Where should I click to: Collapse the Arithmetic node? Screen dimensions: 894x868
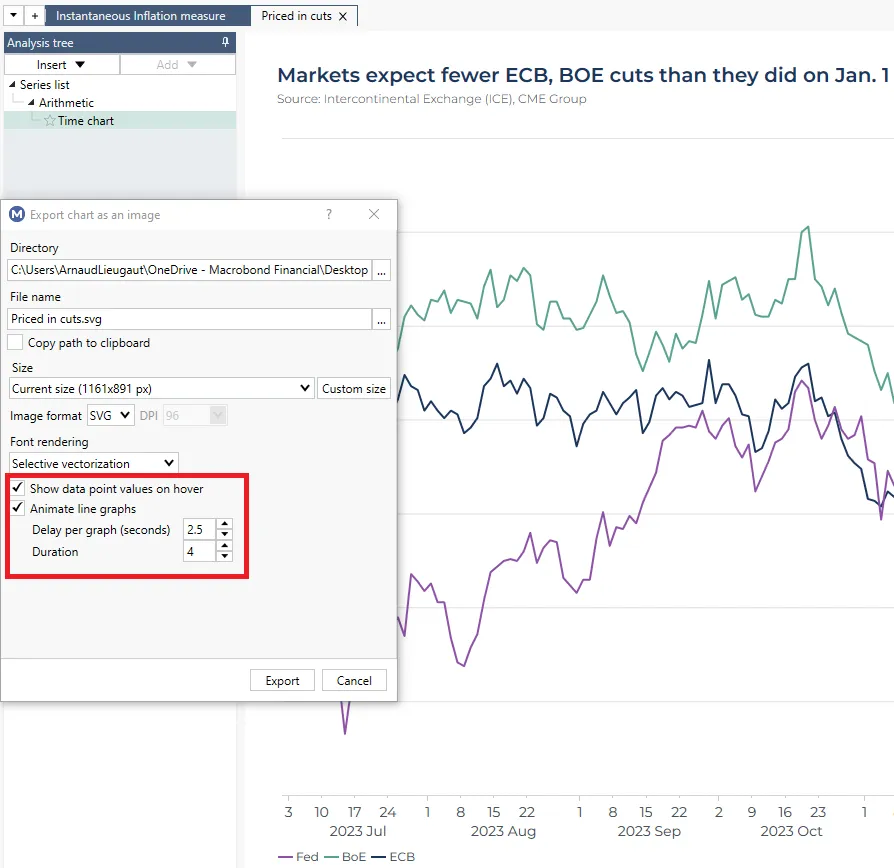[31, 103]
